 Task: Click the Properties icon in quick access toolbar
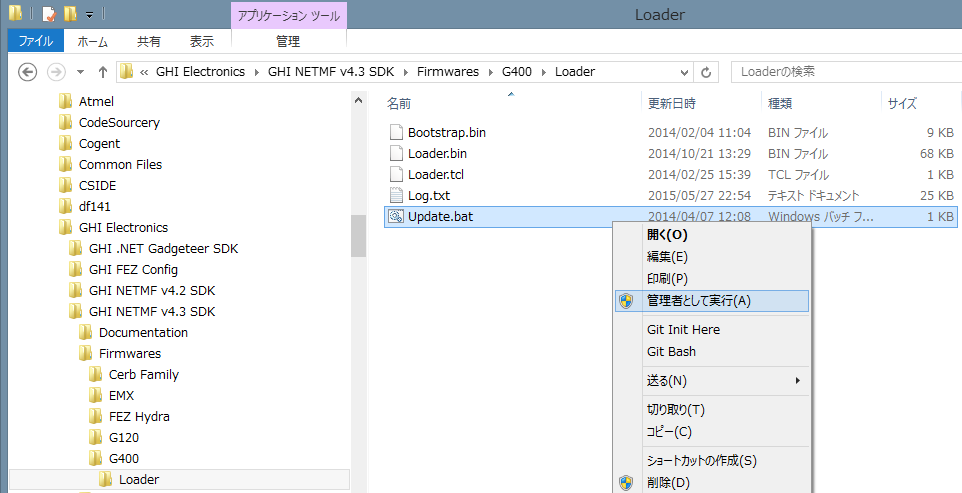click(48, 14)
